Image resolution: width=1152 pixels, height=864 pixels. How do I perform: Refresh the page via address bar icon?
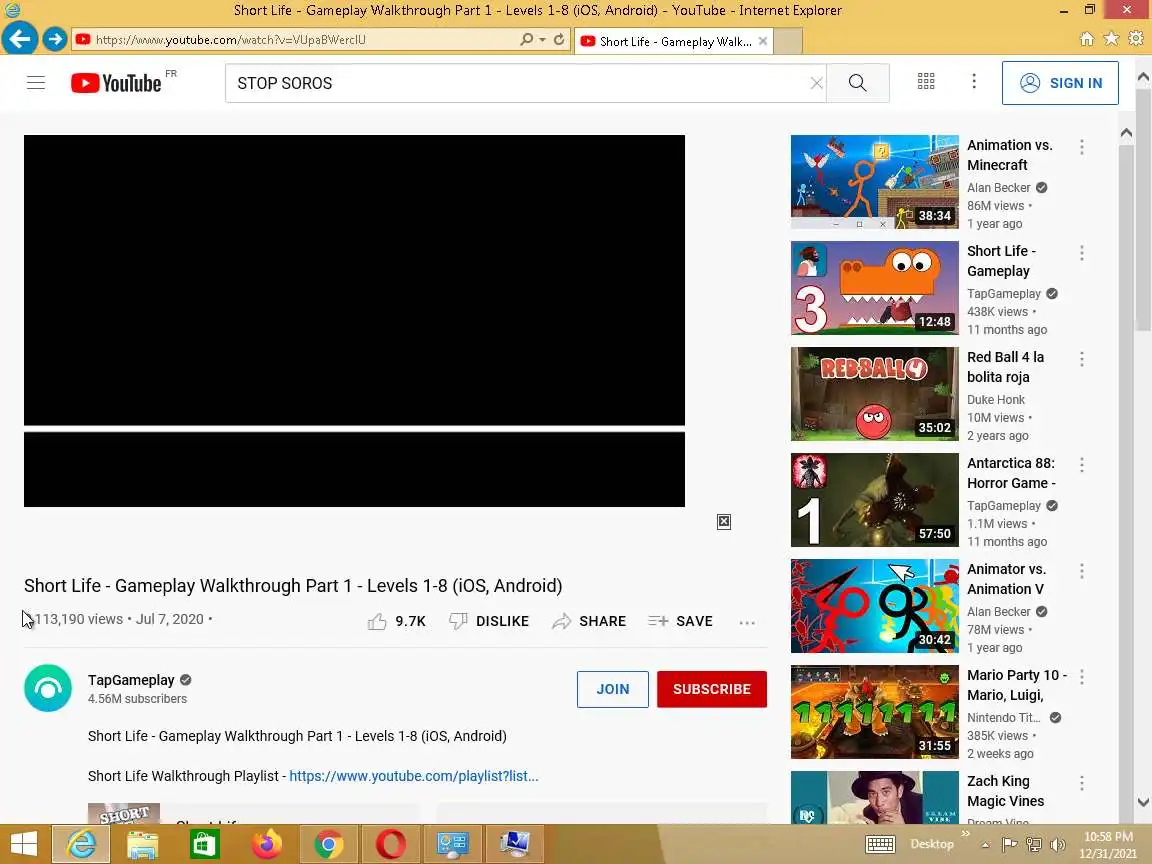tap(559, 40)
